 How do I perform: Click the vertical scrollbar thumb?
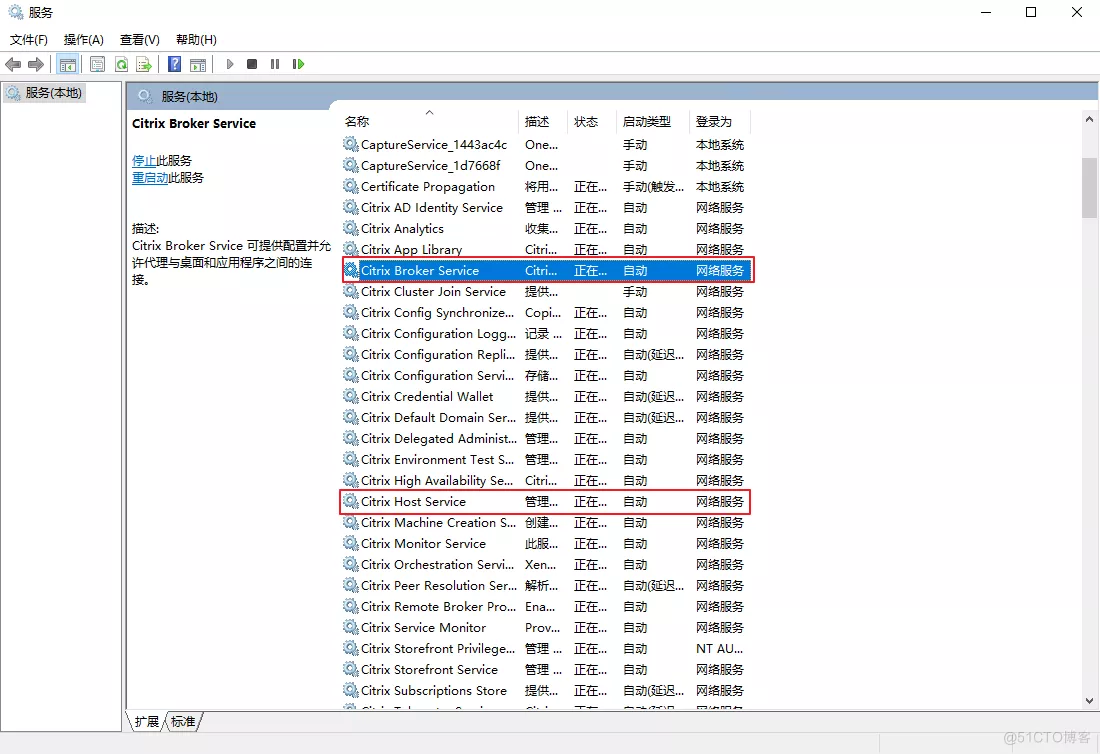pos(1089,188)
